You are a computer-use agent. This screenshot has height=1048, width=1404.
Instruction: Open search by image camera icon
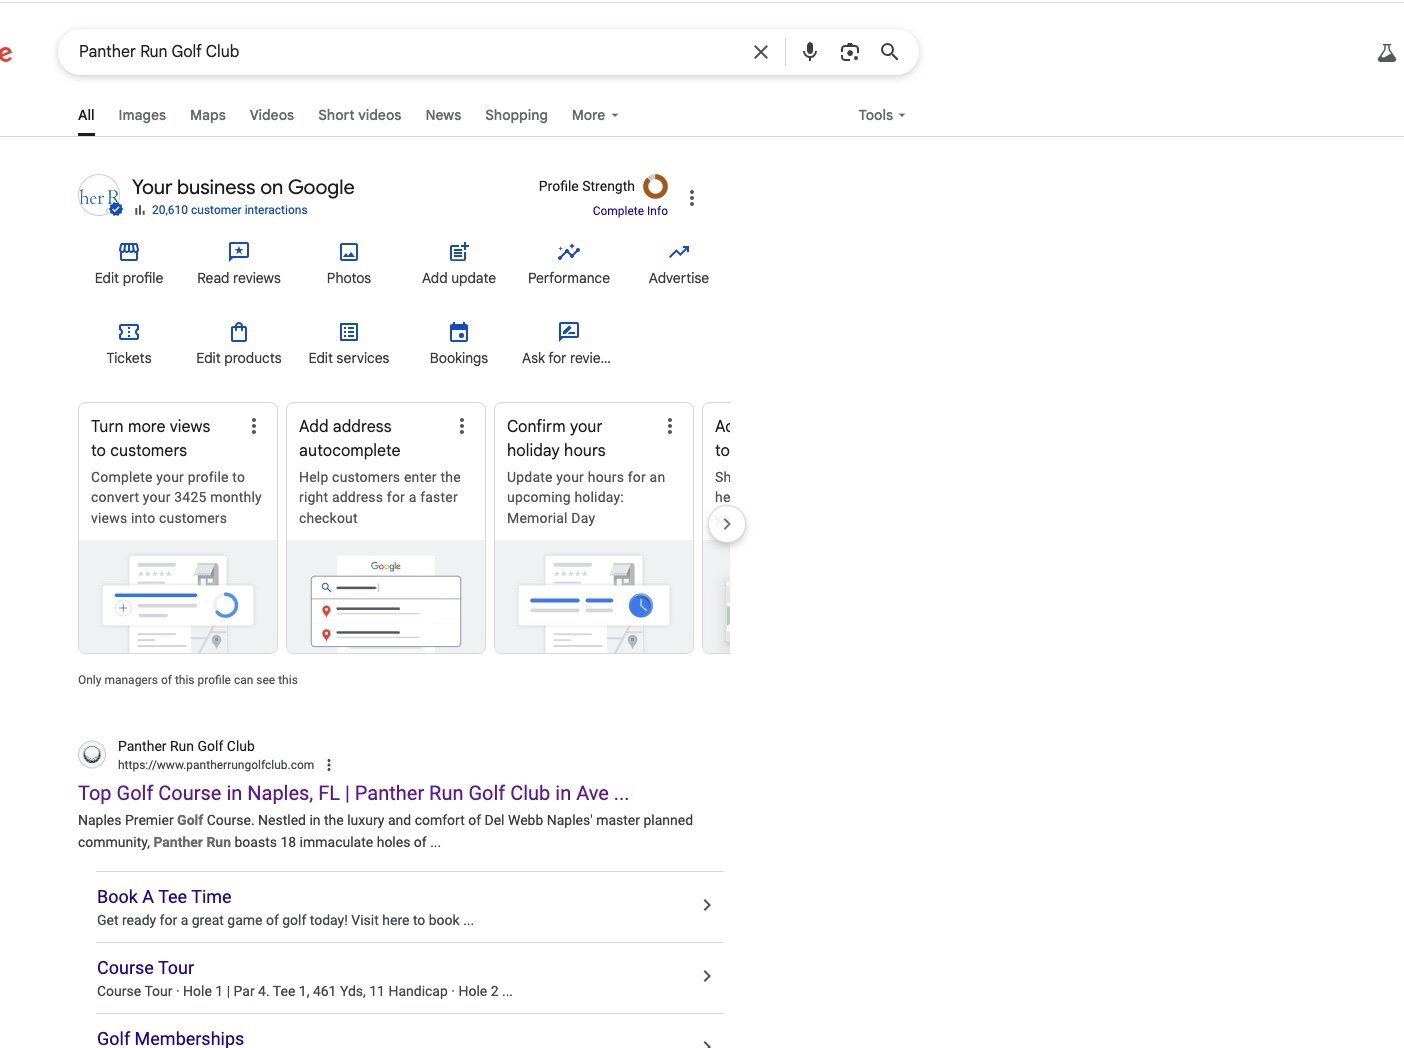pos(850,52)
